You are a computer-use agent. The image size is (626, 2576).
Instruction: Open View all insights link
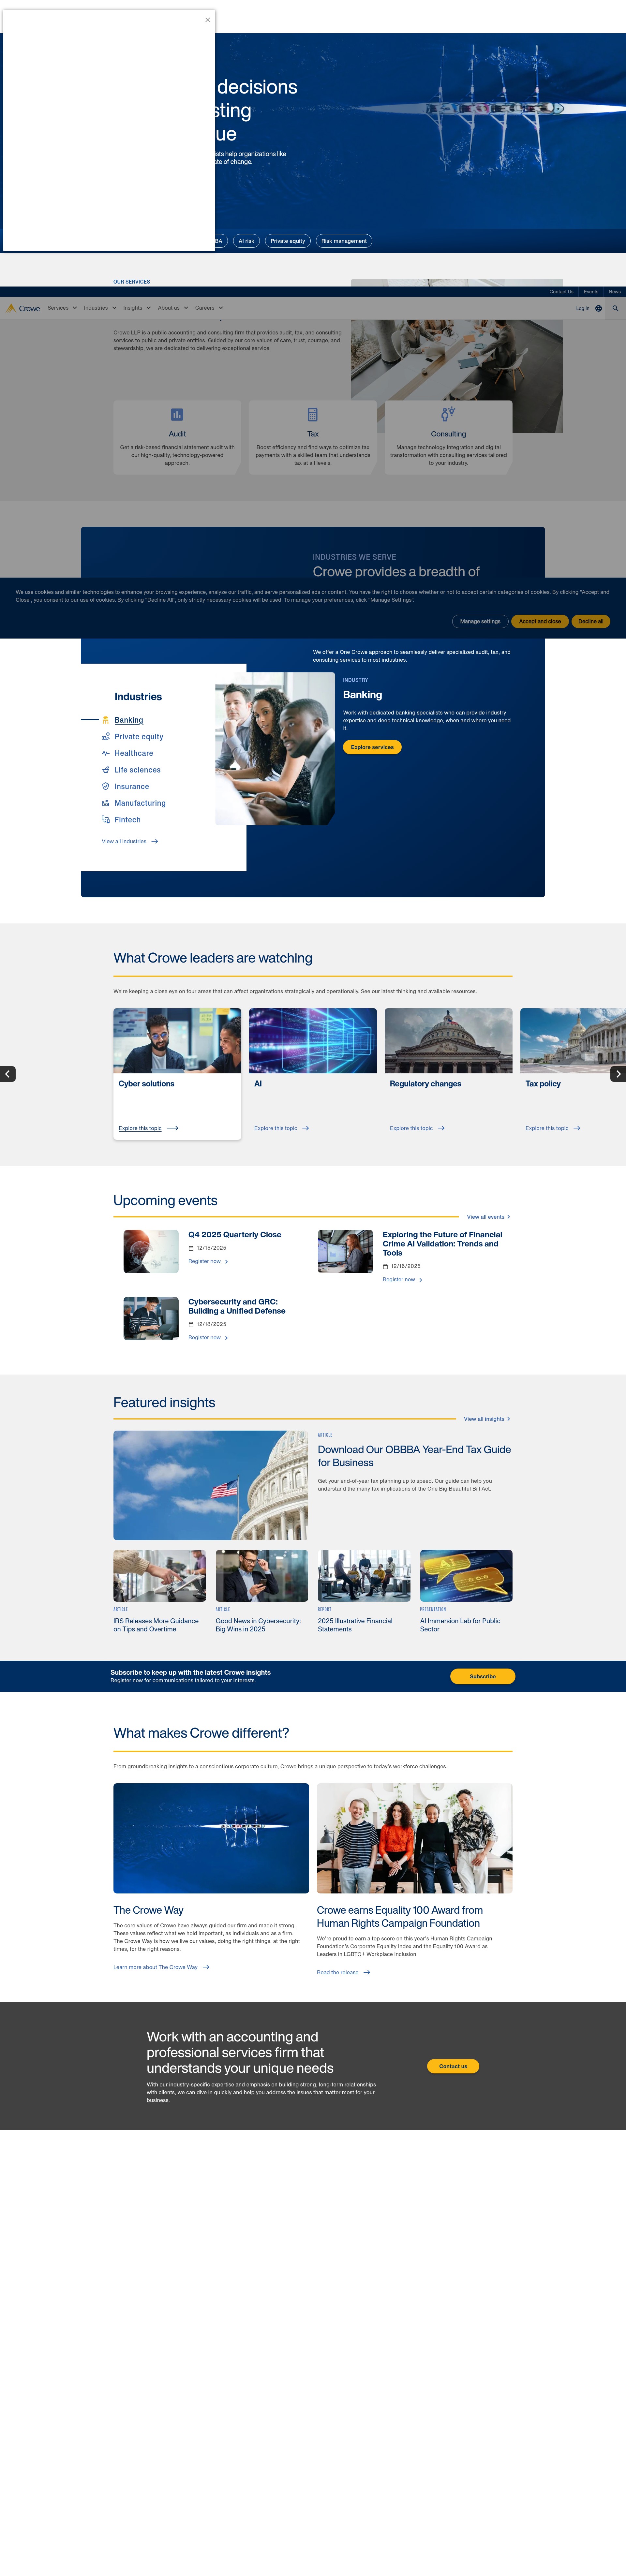coord(487,1419)
